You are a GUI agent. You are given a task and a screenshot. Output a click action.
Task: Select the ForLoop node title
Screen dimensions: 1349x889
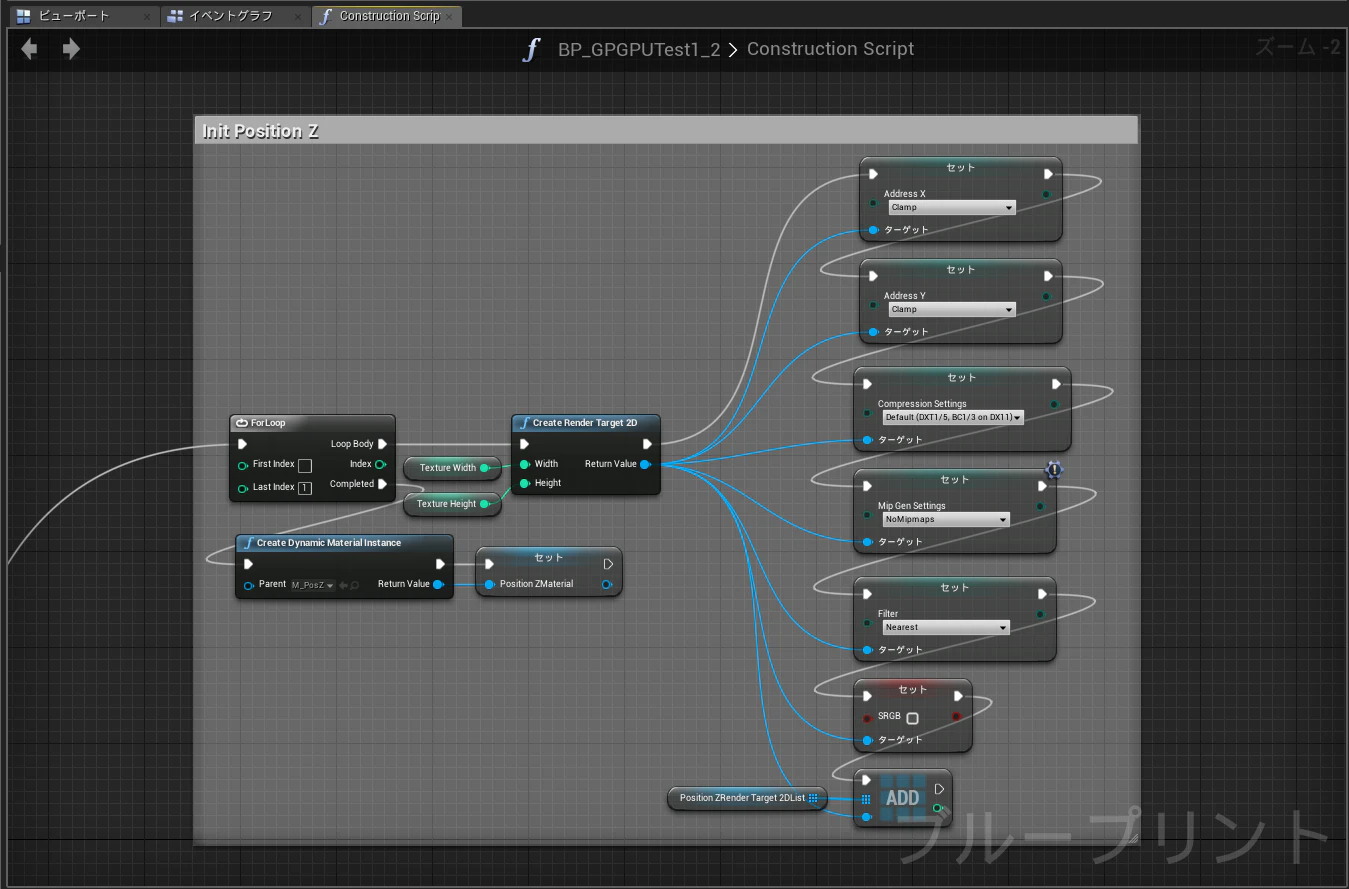312,423
